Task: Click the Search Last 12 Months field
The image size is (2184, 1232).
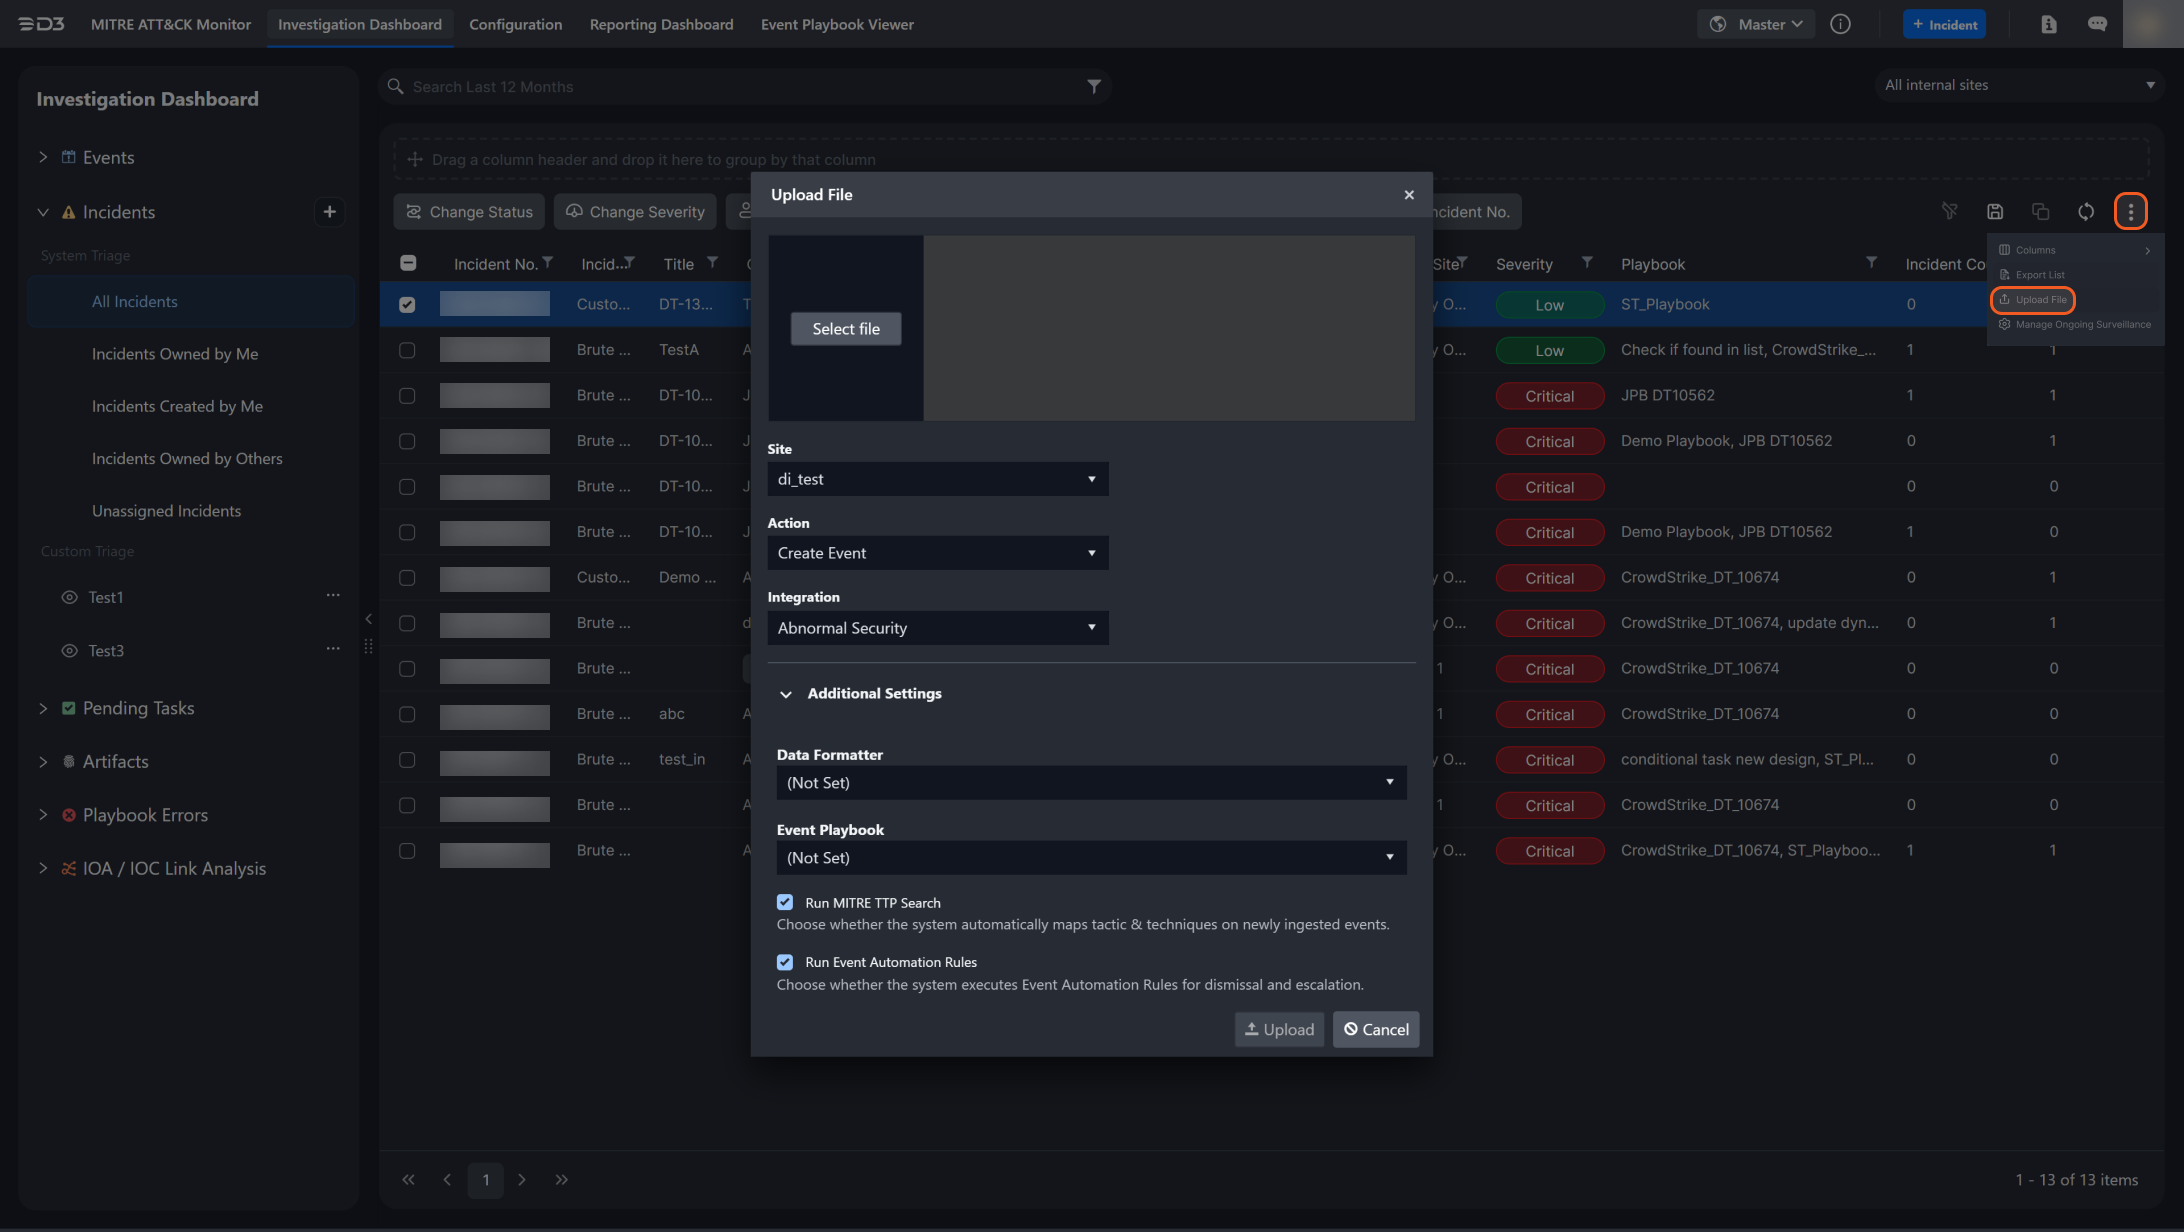Action: 740,87
